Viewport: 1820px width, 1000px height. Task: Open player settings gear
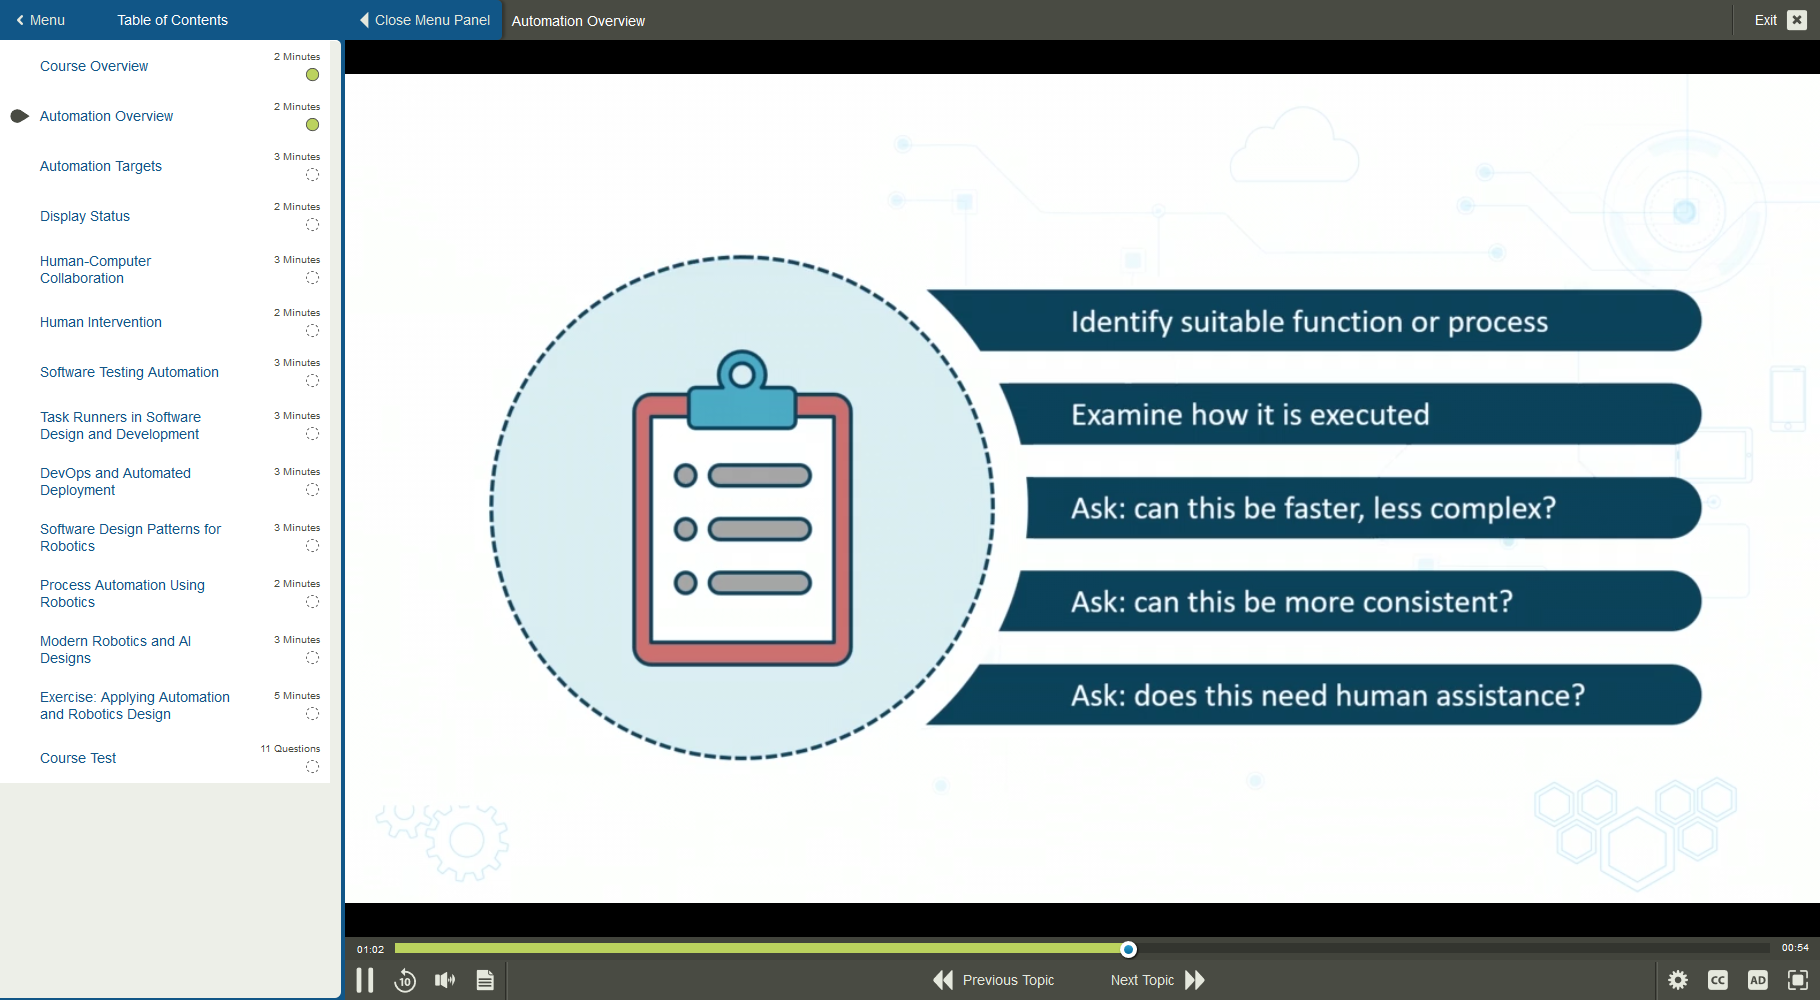click(x=1678, y=980)
